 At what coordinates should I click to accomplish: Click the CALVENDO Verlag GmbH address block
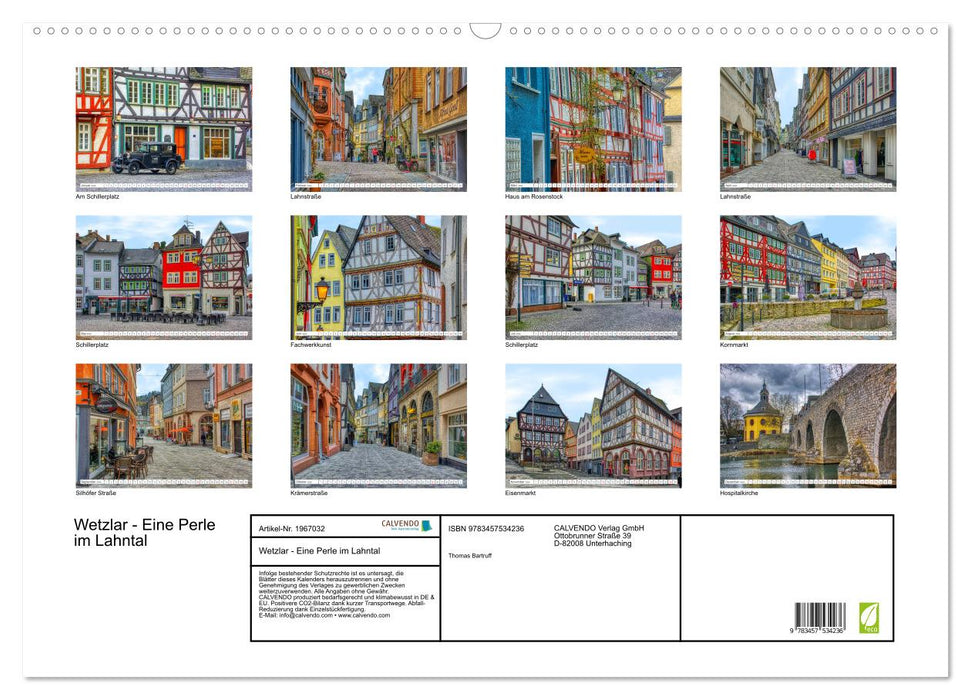[x=599, y=535]
